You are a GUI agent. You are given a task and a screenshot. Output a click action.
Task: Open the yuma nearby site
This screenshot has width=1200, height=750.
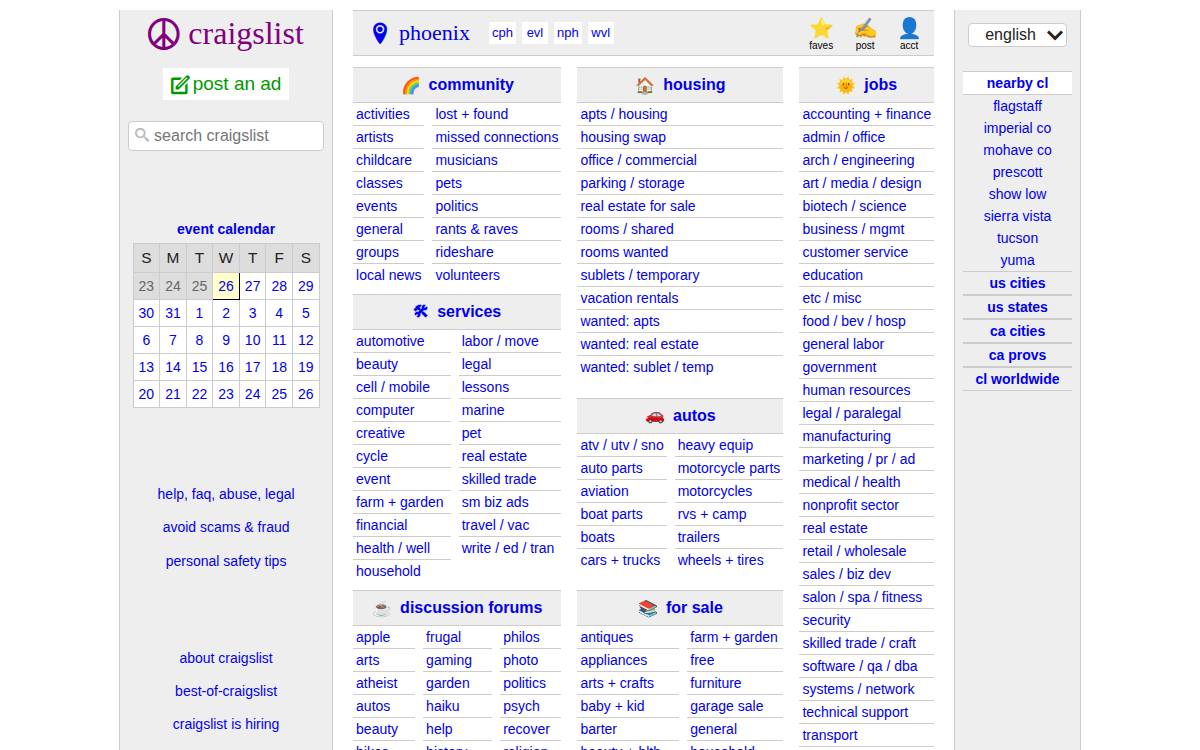pyautogui.click(x=1017, y=260)
